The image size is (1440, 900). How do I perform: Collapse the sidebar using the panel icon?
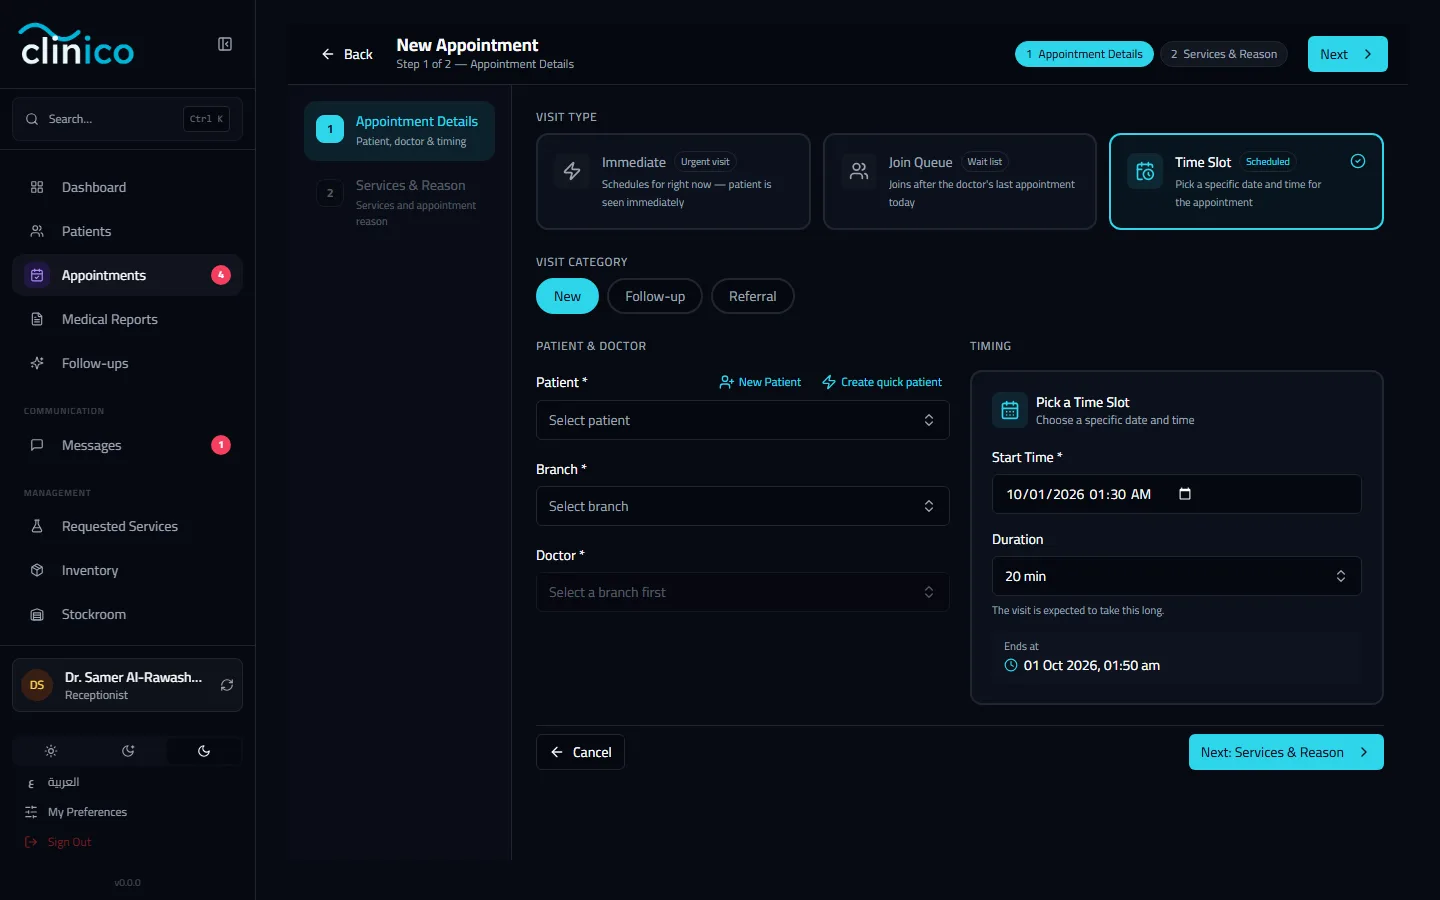point(225,44)
